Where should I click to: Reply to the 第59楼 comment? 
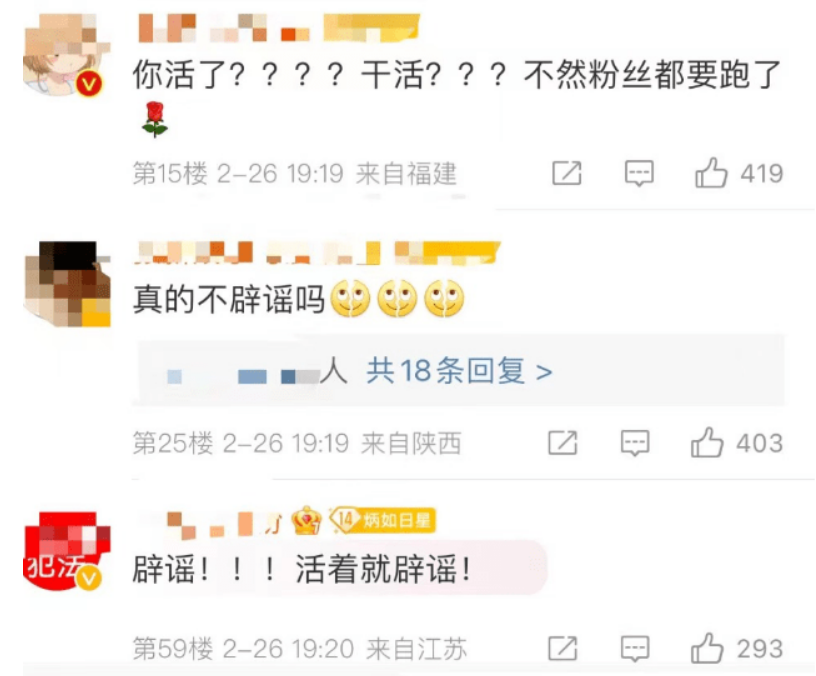635,648
